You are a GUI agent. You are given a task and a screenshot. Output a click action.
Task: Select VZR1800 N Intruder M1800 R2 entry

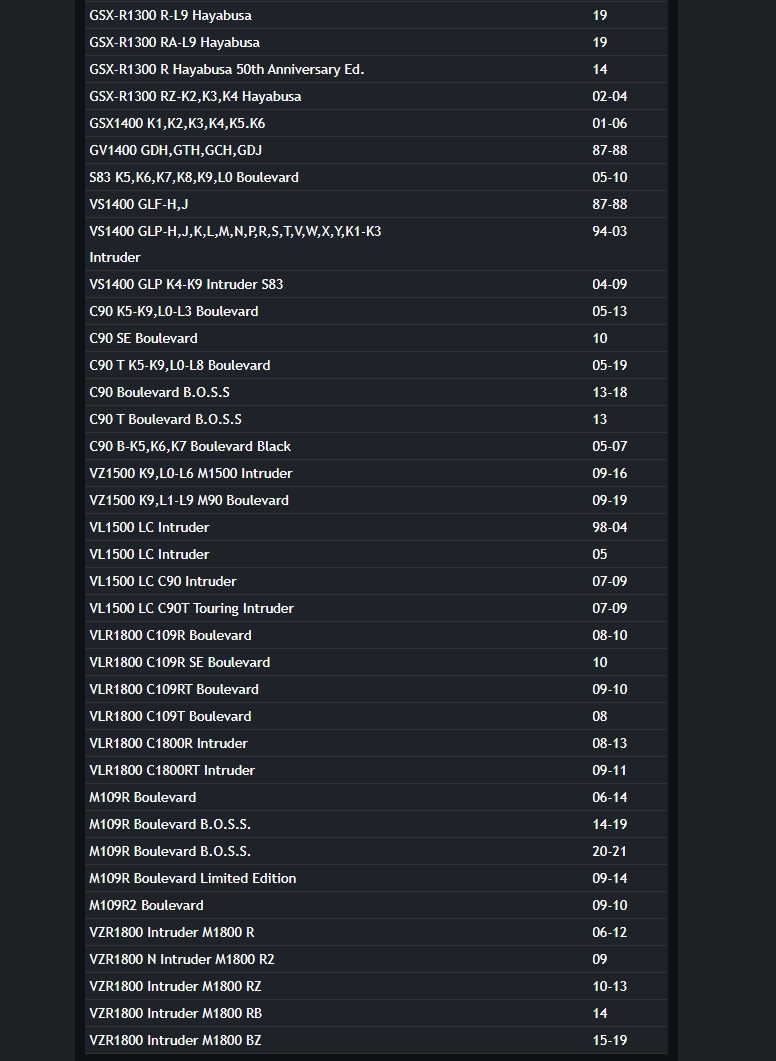coord(182,959)
